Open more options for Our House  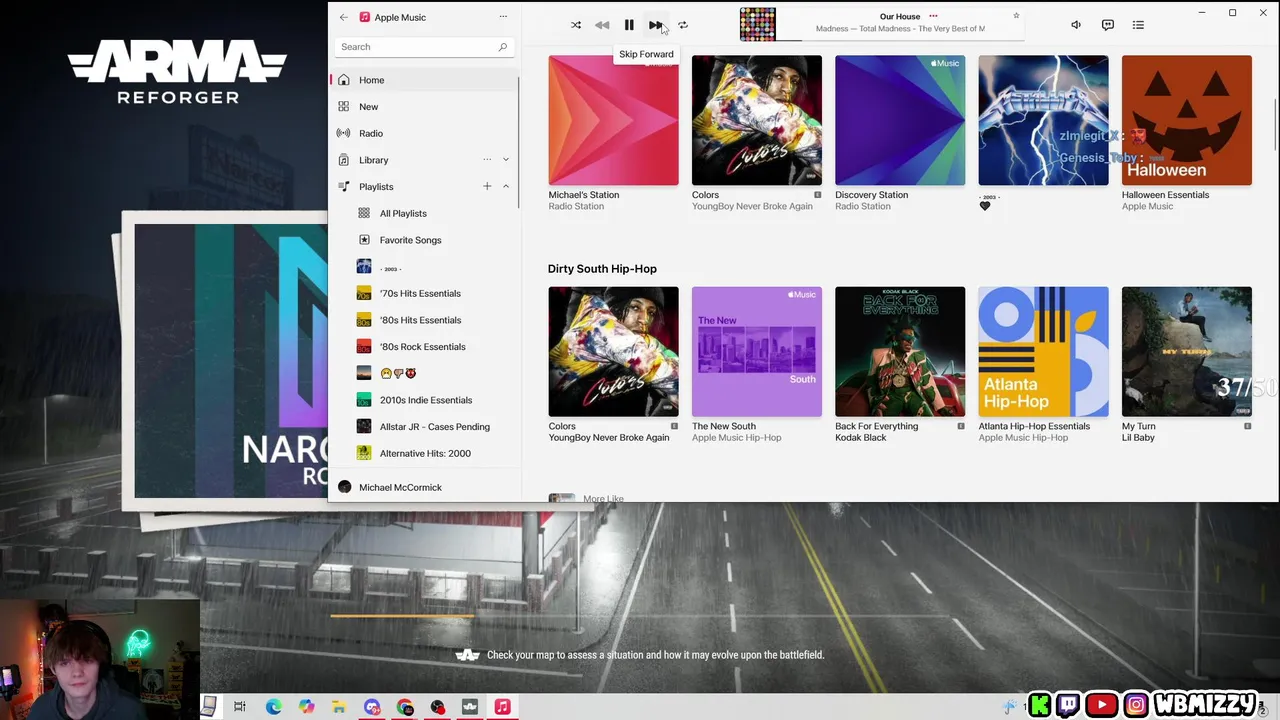pos(933,16)
